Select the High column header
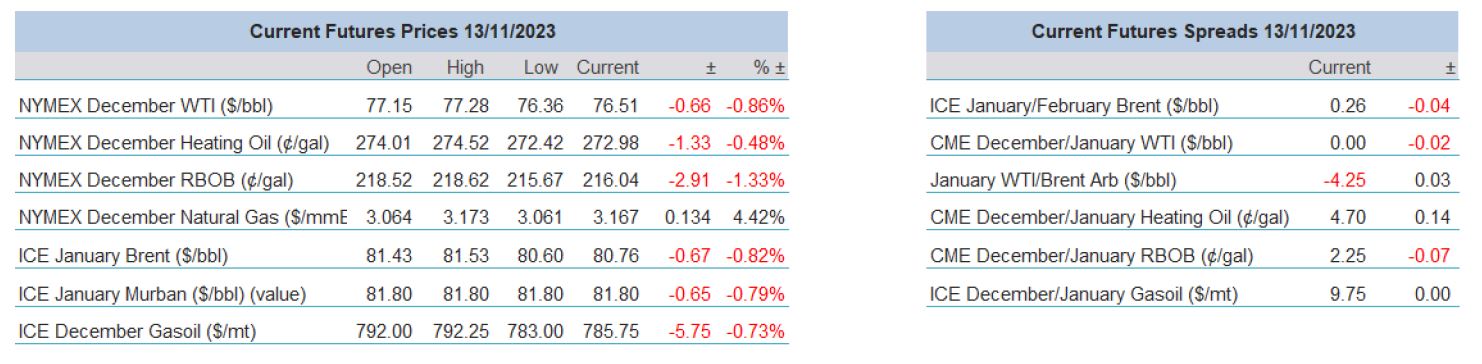1482x364 pixels. (x=465, y=68)
